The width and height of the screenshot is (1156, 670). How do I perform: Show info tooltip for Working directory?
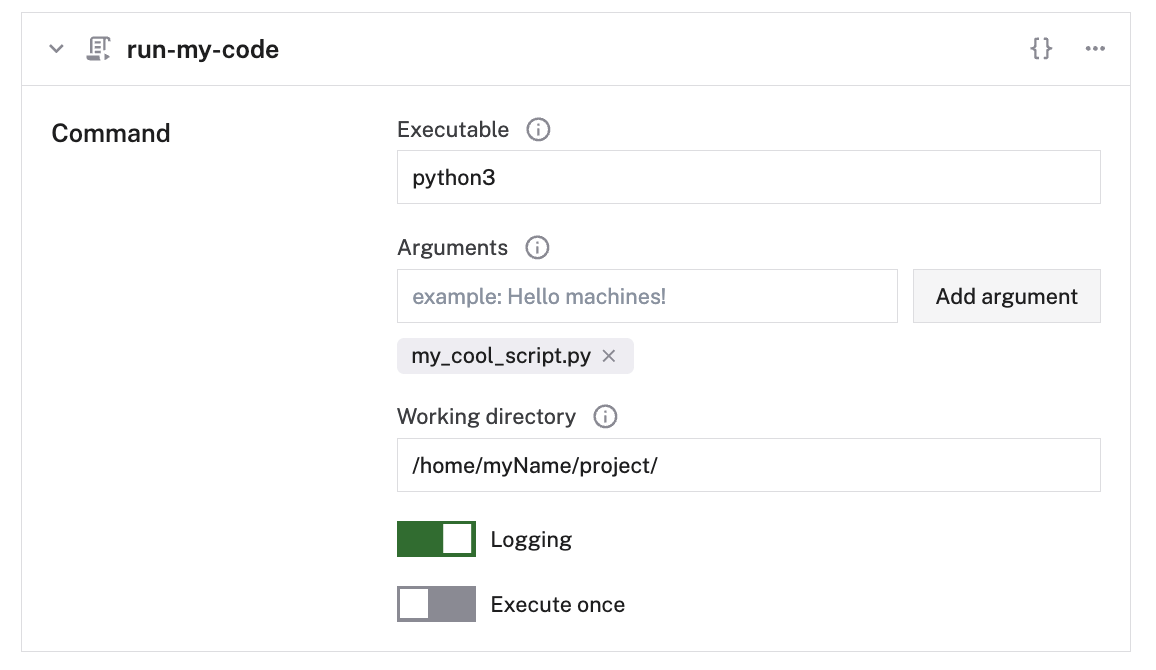coord(605,417)
